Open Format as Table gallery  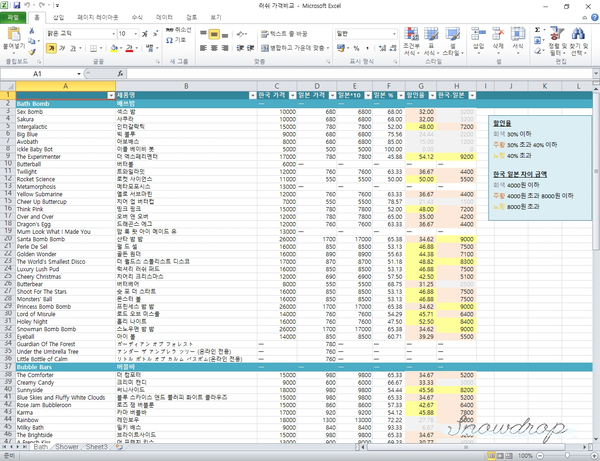click(x=431, y=41)
